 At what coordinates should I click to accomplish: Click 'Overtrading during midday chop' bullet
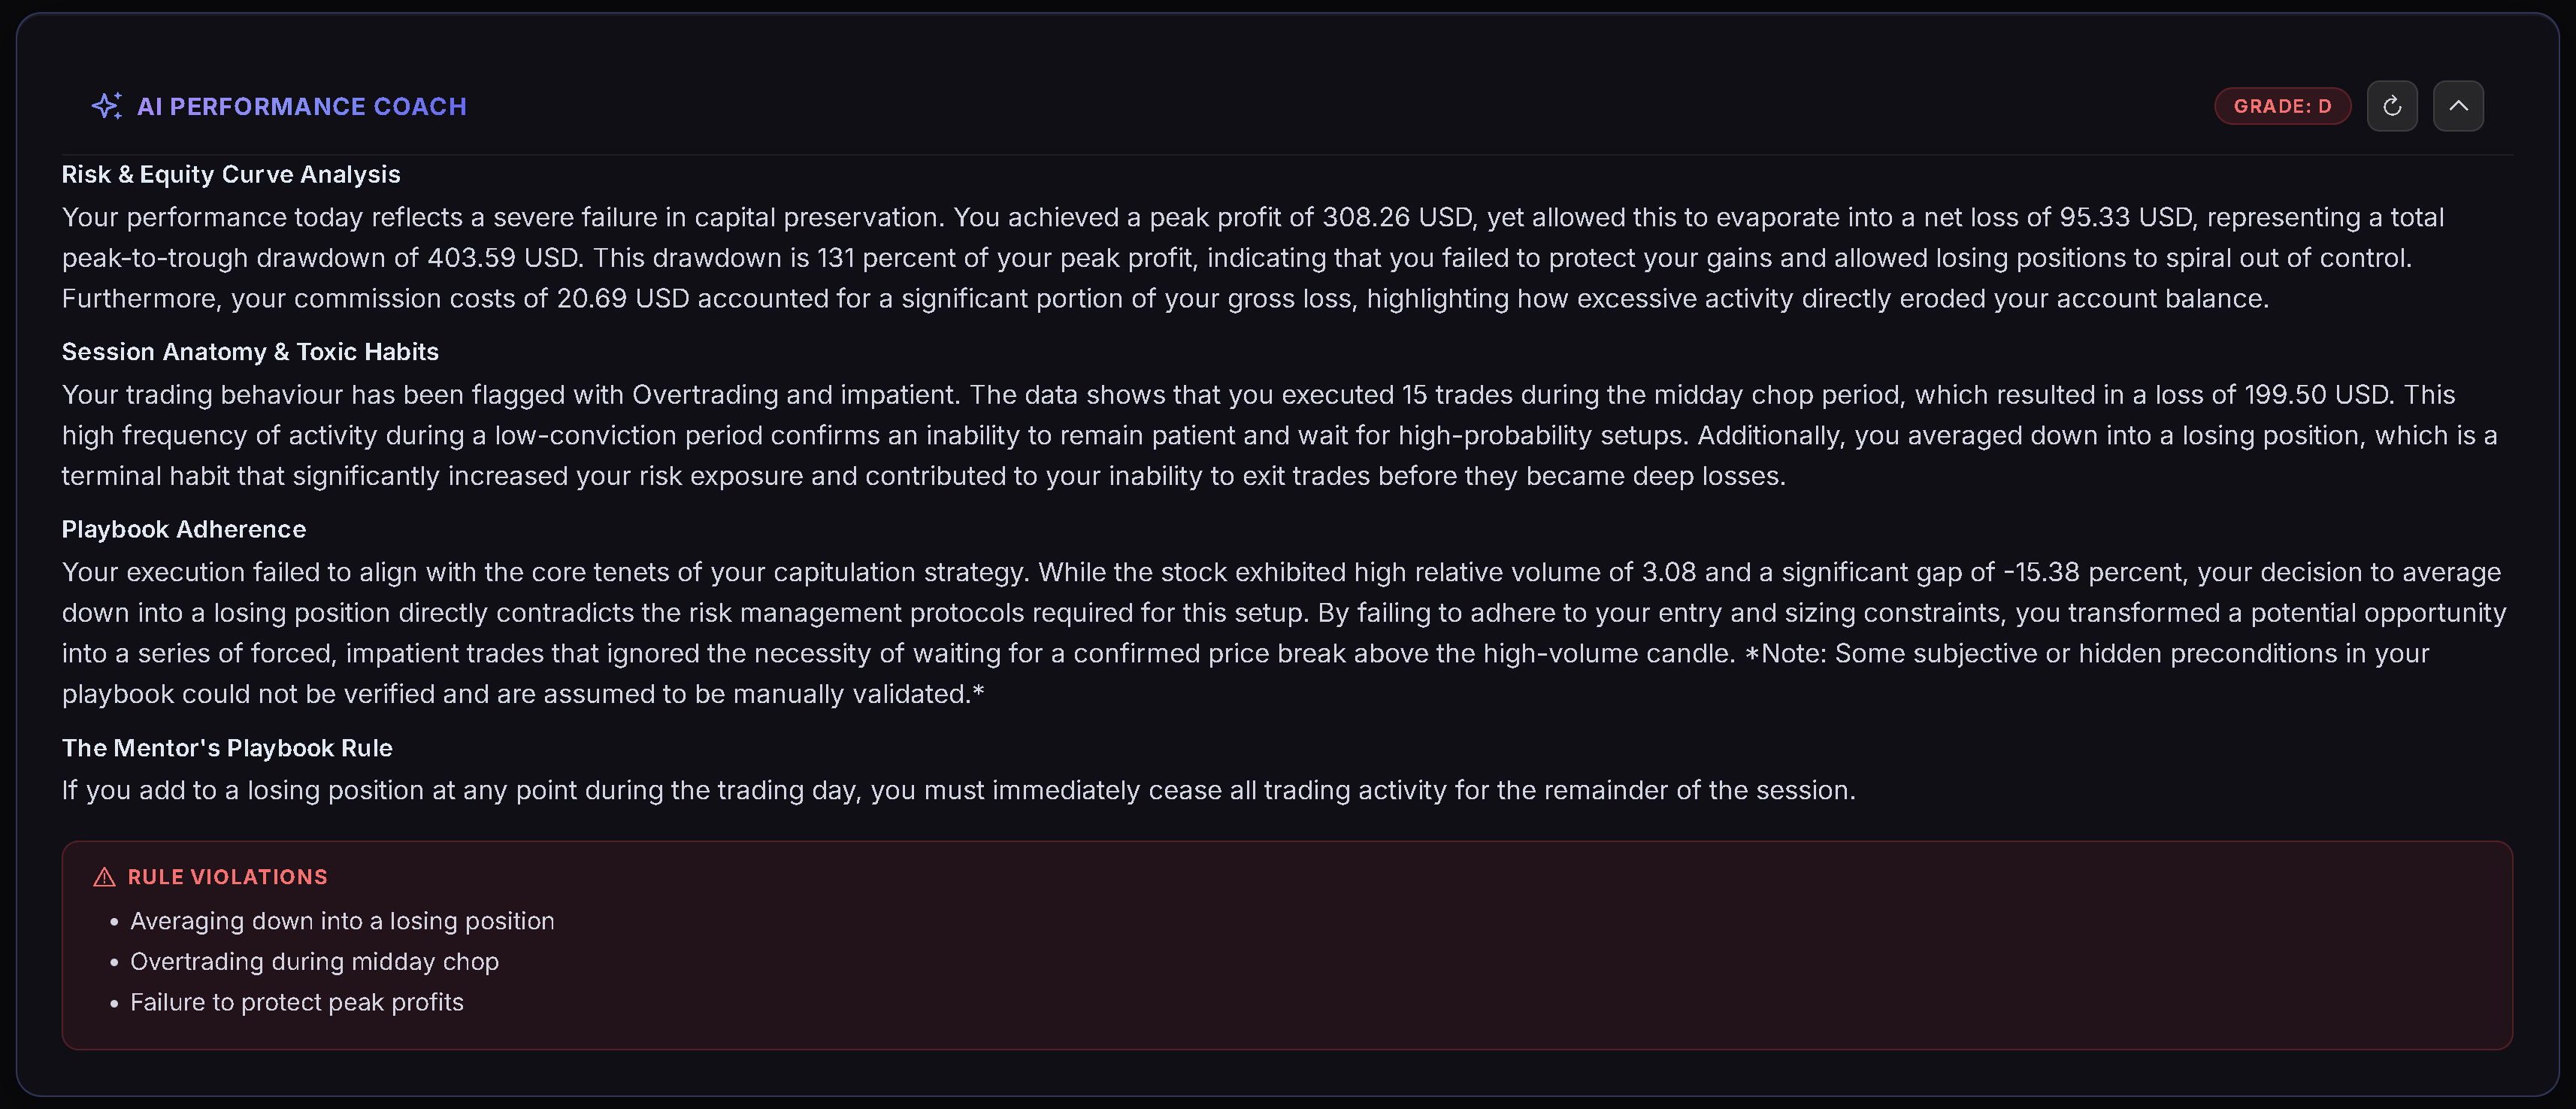click(x=315, y=961)
